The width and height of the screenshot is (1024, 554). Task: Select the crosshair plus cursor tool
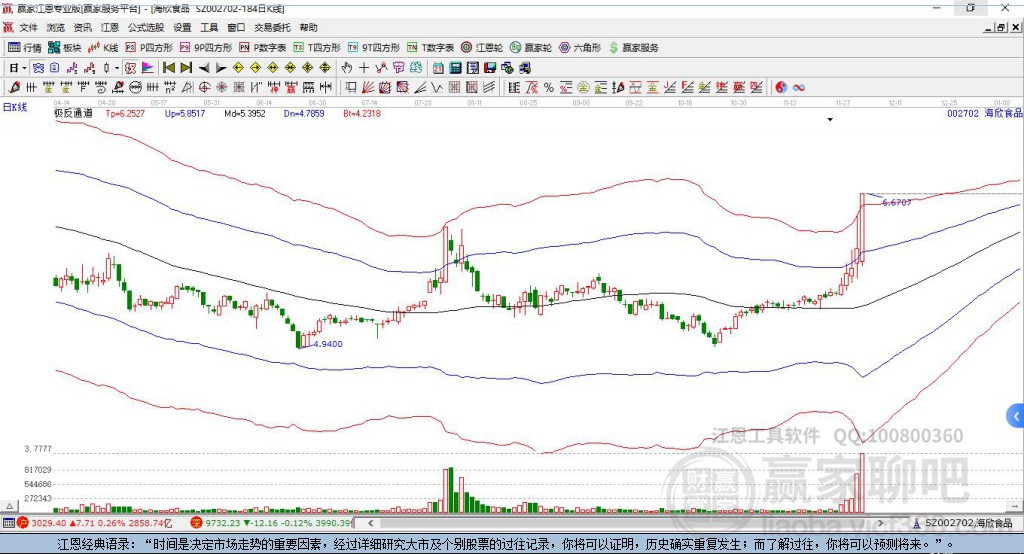tap(364, 68)
